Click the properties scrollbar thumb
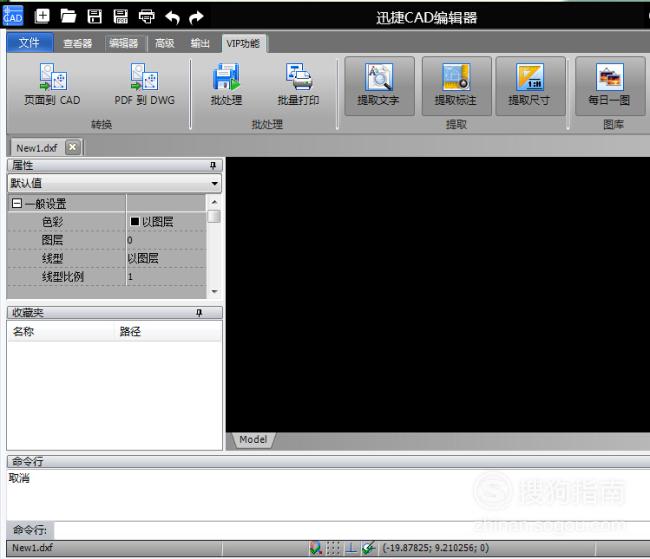This screenshot has width=650, height=559. click(214, 216)
